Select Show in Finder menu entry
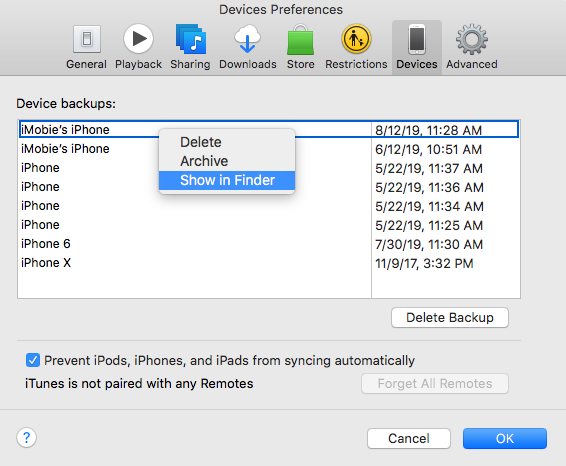The height and width of the screenshot is (466, 566). click(227, 180)
